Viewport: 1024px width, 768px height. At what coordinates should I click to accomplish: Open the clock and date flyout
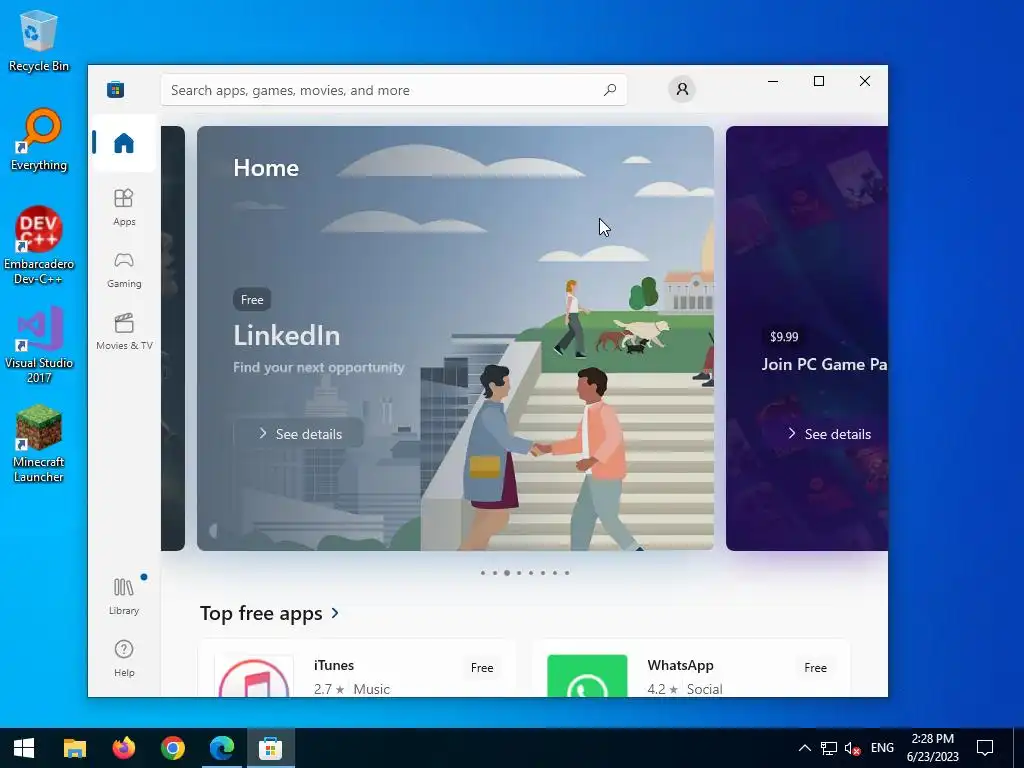(x=933, y=748)
